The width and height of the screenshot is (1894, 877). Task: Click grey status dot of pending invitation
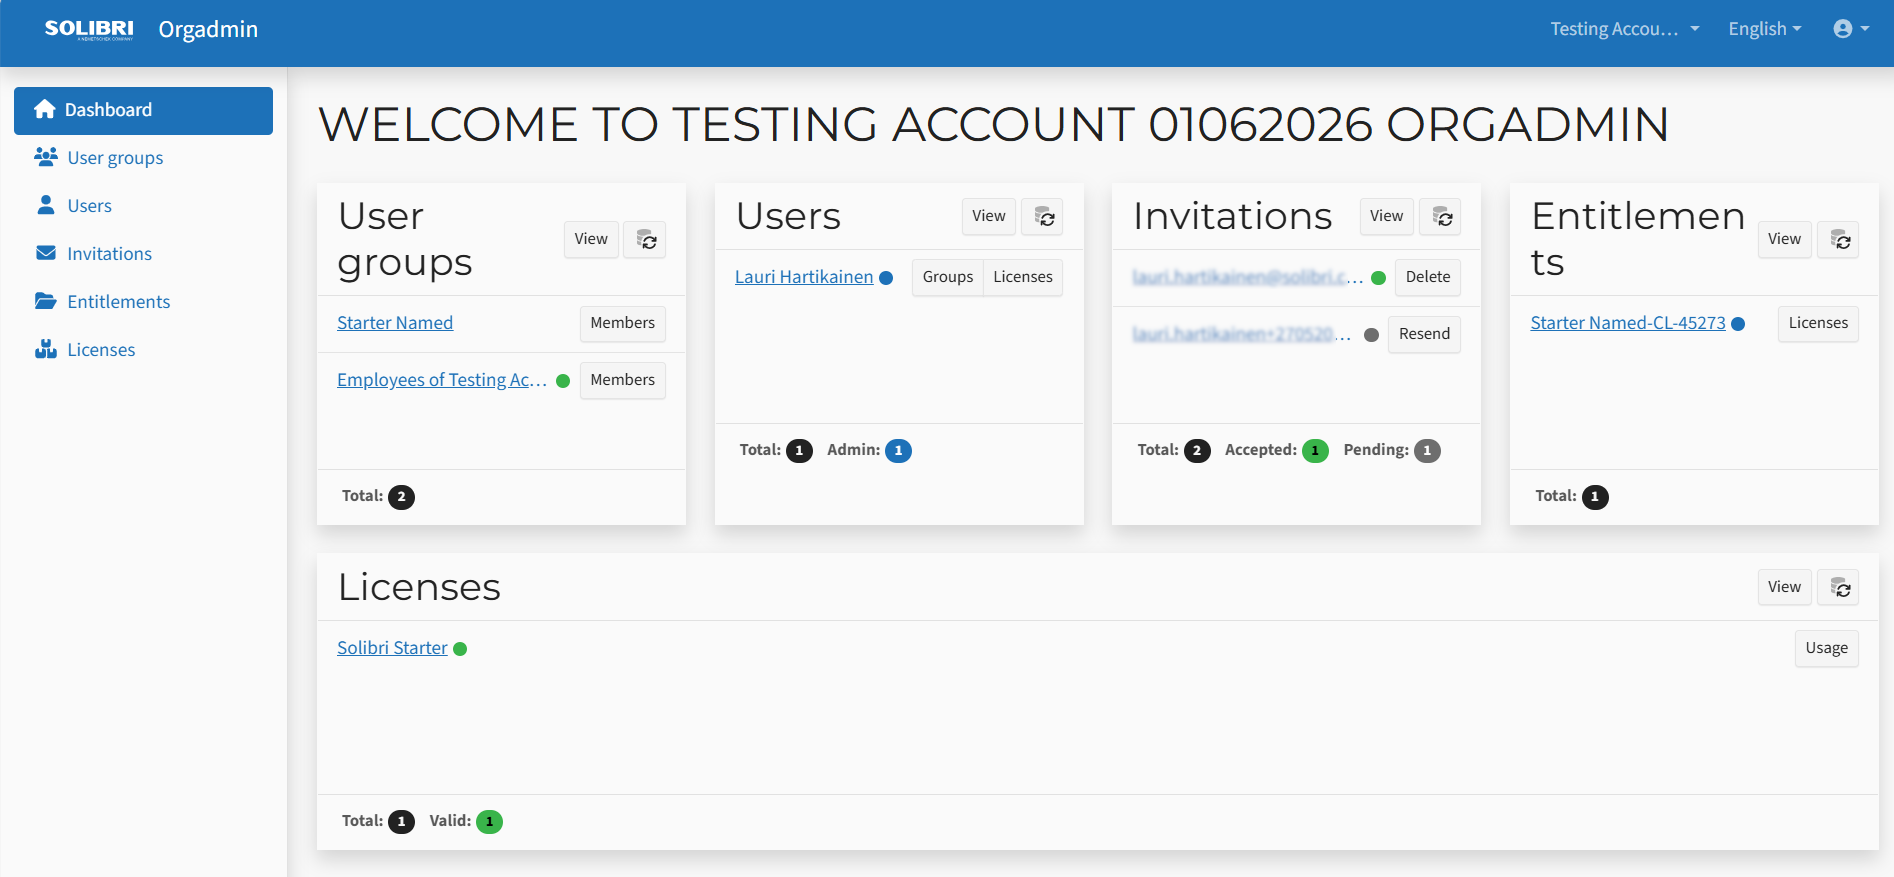pos(1372,335)
